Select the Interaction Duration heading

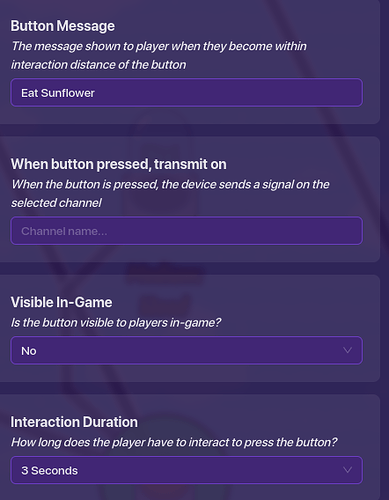[x=74, y=422]
